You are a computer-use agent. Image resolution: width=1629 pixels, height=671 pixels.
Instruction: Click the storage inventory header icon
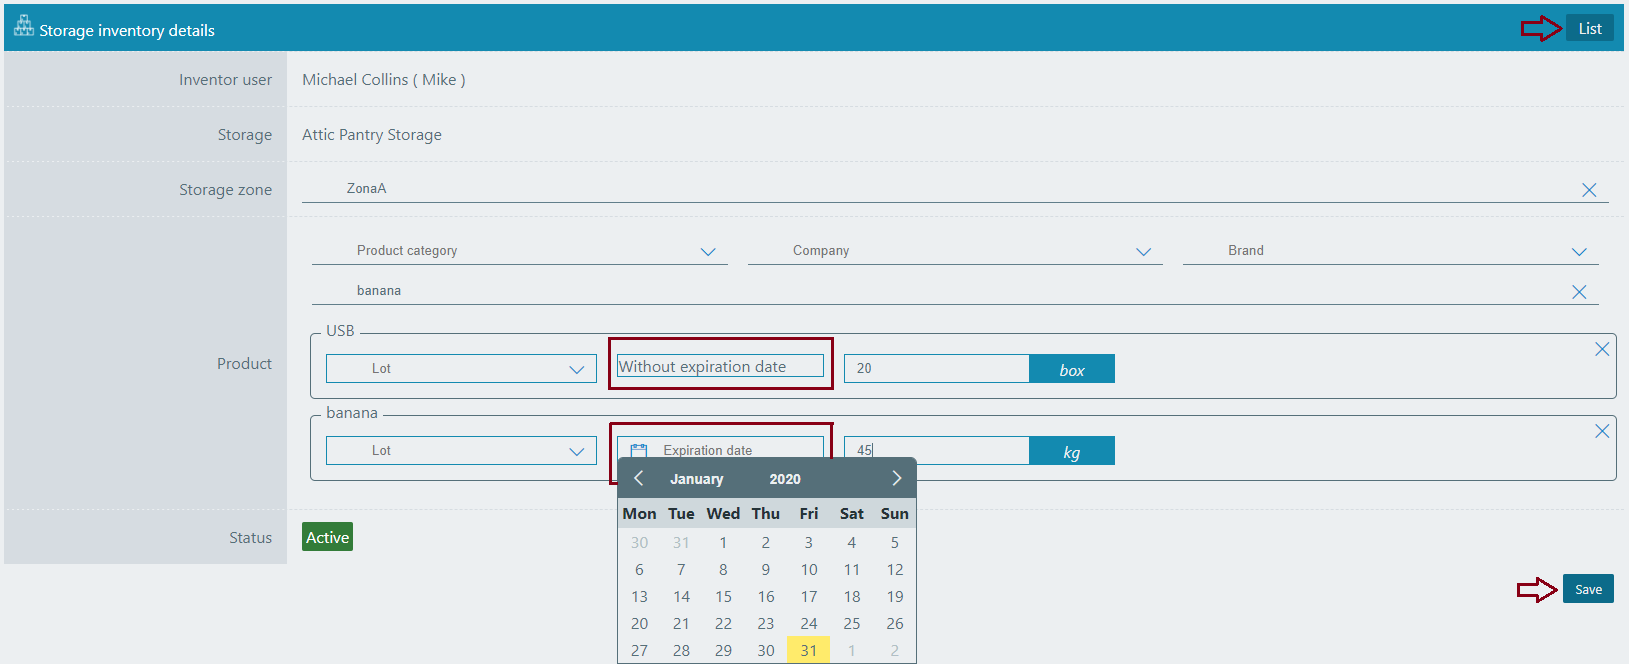[x=23, y=27]
